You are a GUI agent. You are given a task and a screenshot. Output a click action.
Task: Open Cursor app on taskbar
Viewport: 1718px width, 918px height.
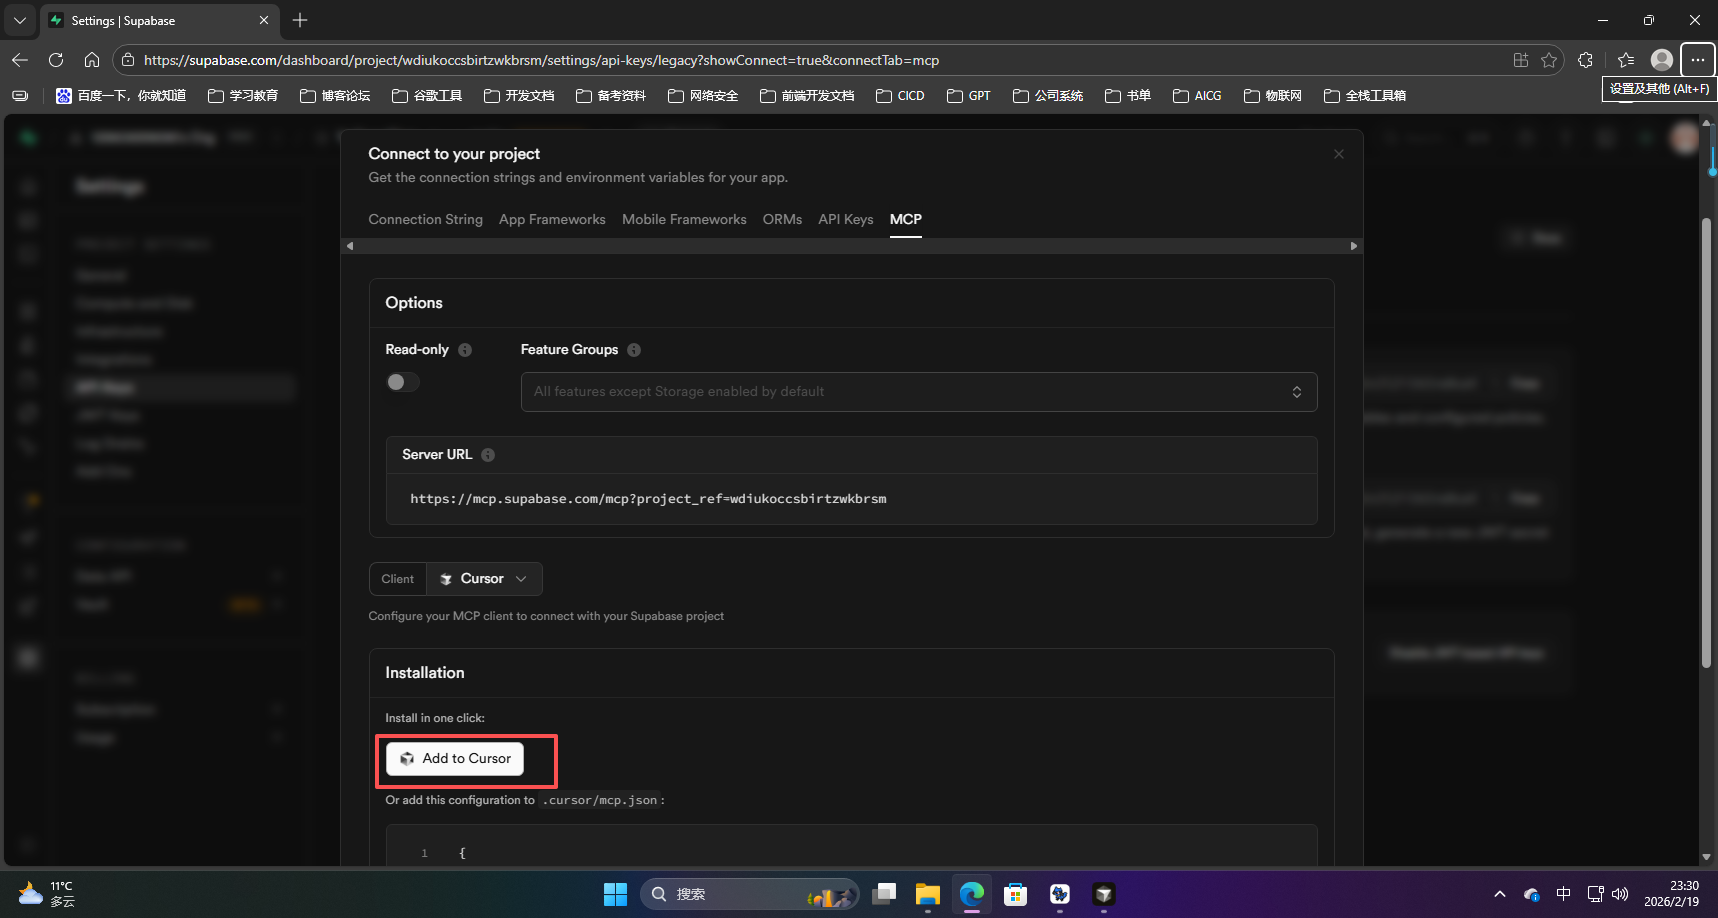click(x=1104, y=894)
